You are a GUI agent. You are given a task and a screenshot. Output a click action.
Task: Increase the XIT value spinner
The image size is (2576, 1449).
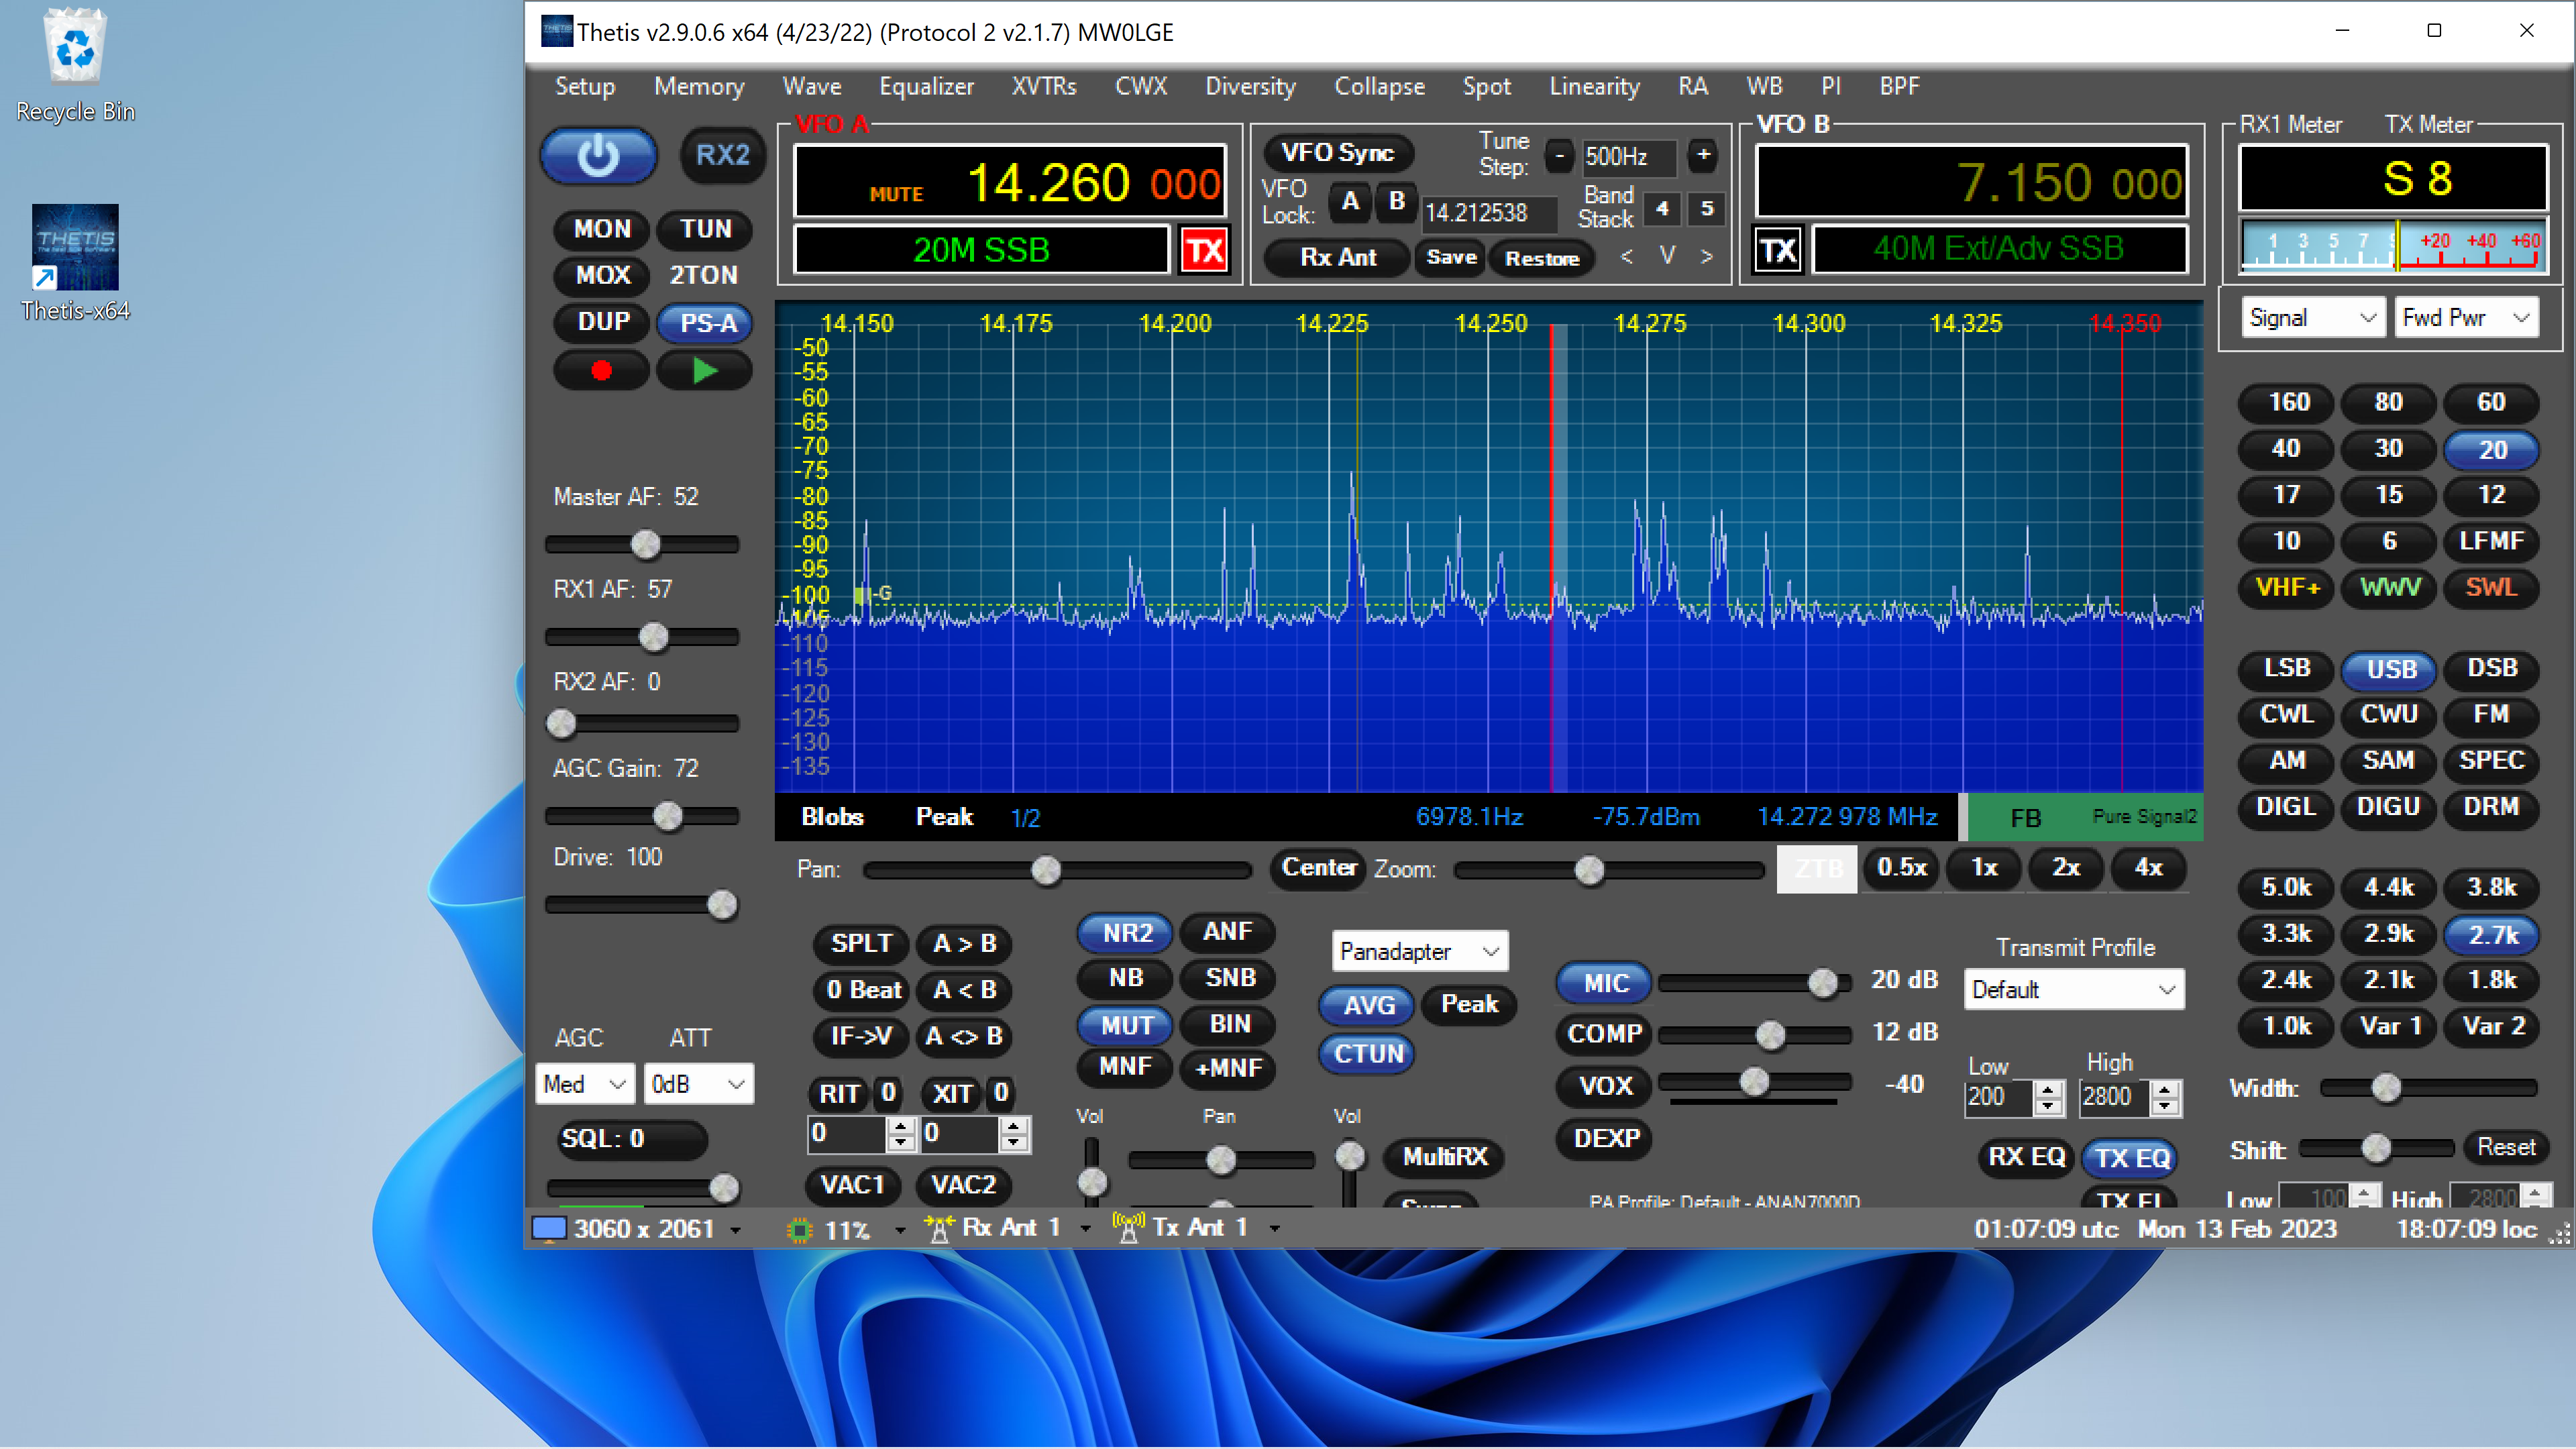[x=1014, y=1126]
